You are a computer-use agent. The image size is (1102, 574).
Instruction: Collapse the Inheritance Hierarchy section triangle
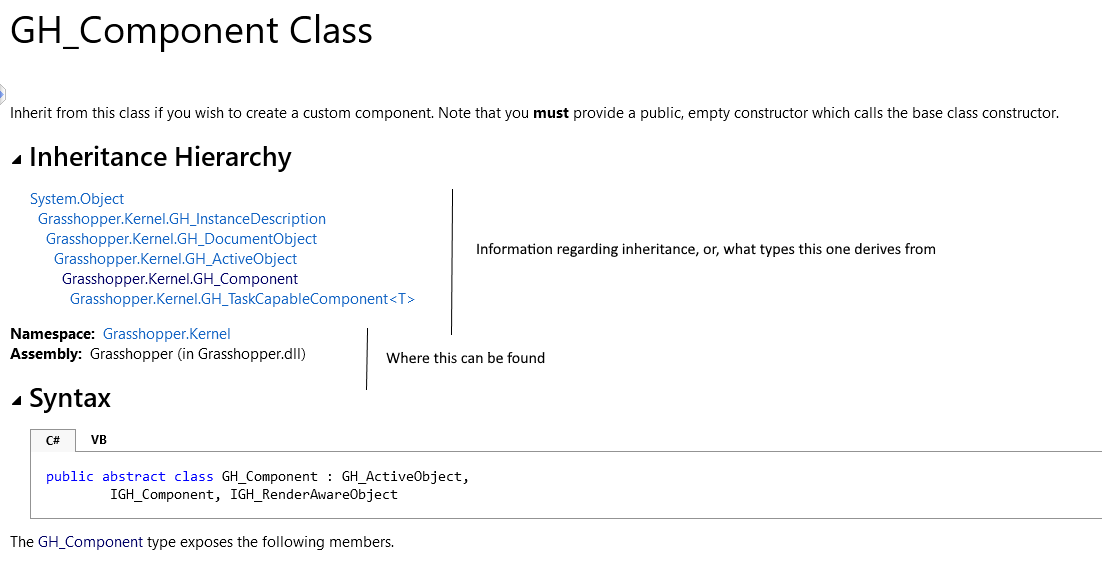pyautogui.click(x=16, y=159)
